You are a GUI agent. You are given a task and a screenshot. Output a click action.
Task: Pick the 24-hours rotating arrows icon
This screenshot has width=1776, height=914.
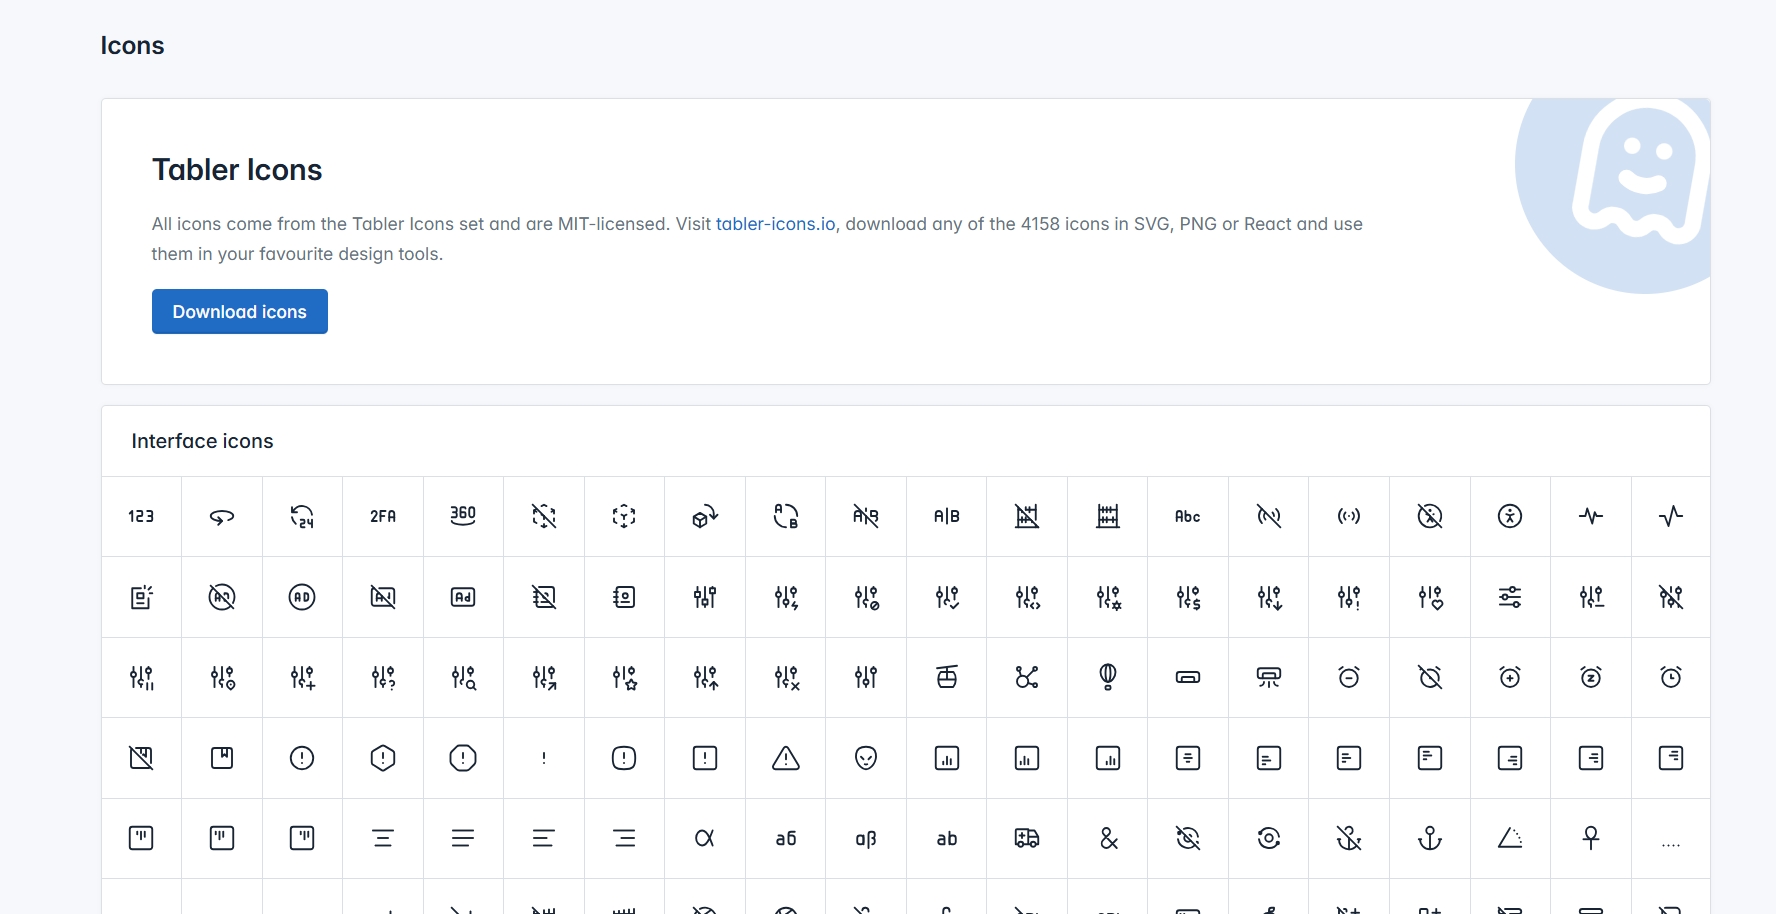pyautogui.click(x=302, y=516)
